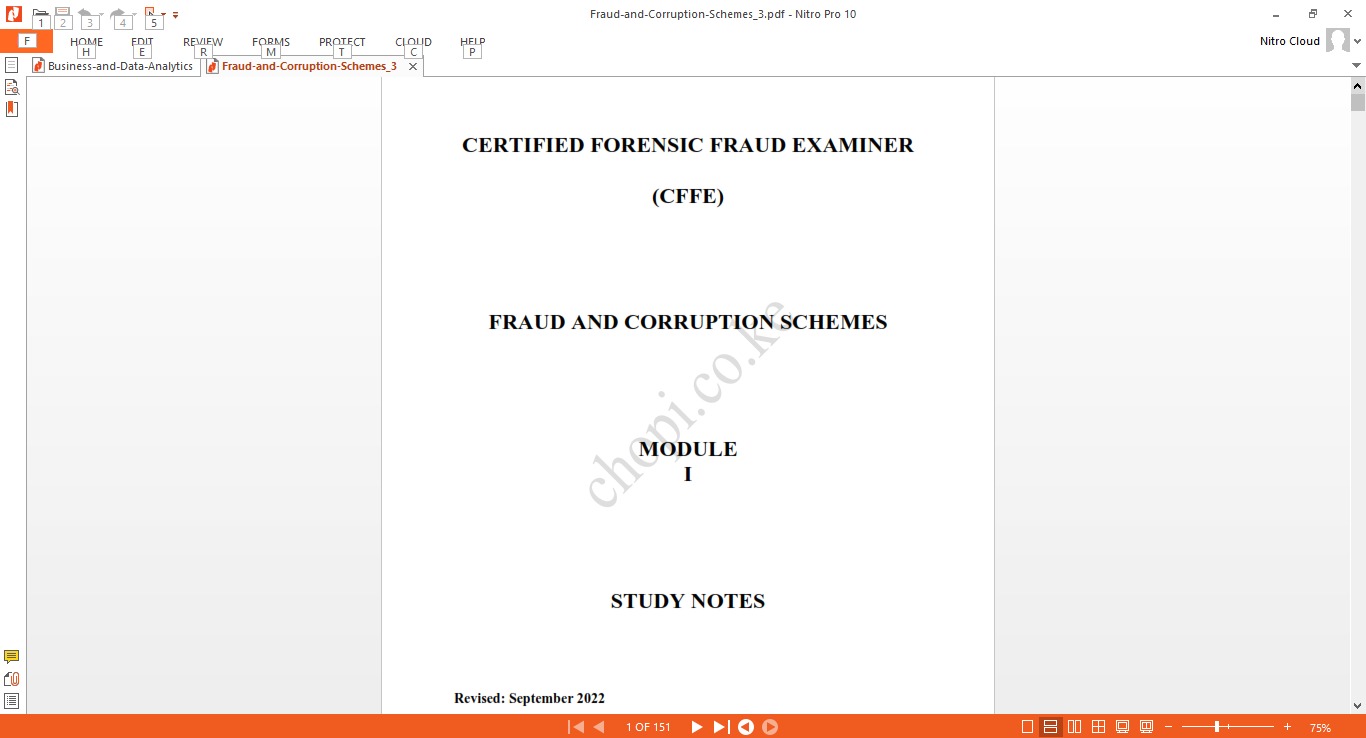
Task: Click the page number field 1 OF 151
Action: pos(648,727)
